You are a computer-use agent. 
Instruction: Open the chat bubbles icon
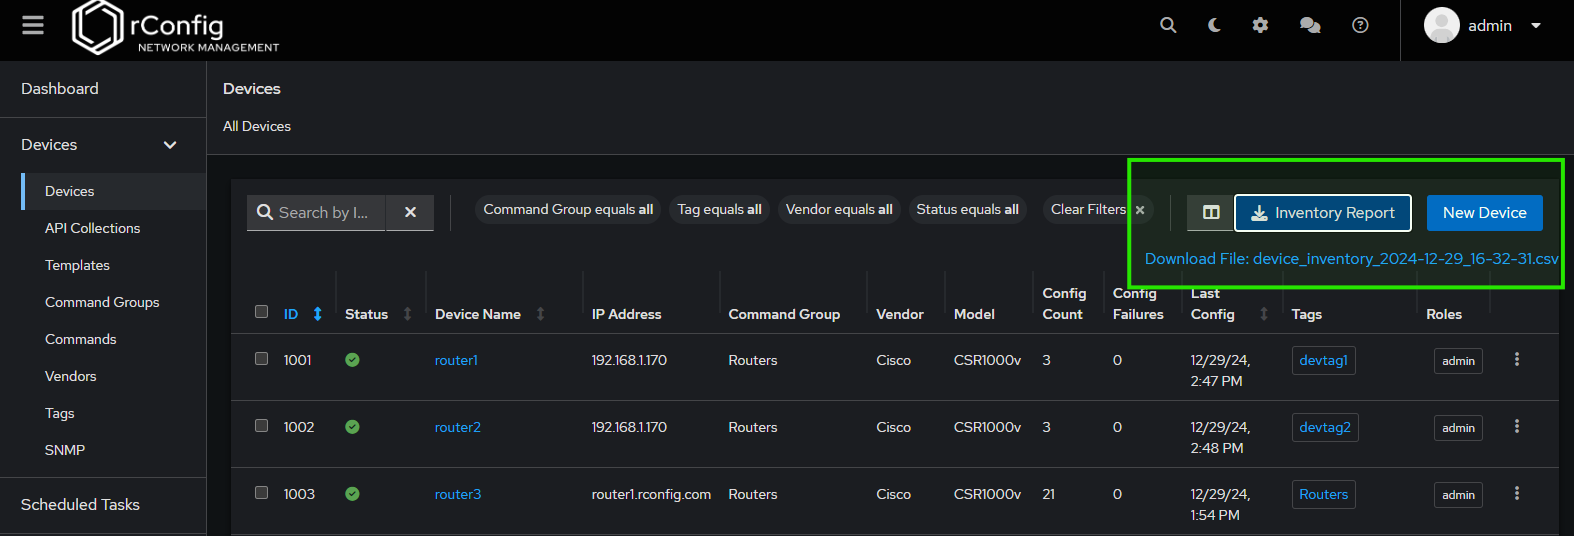[x=1310, y=25]
